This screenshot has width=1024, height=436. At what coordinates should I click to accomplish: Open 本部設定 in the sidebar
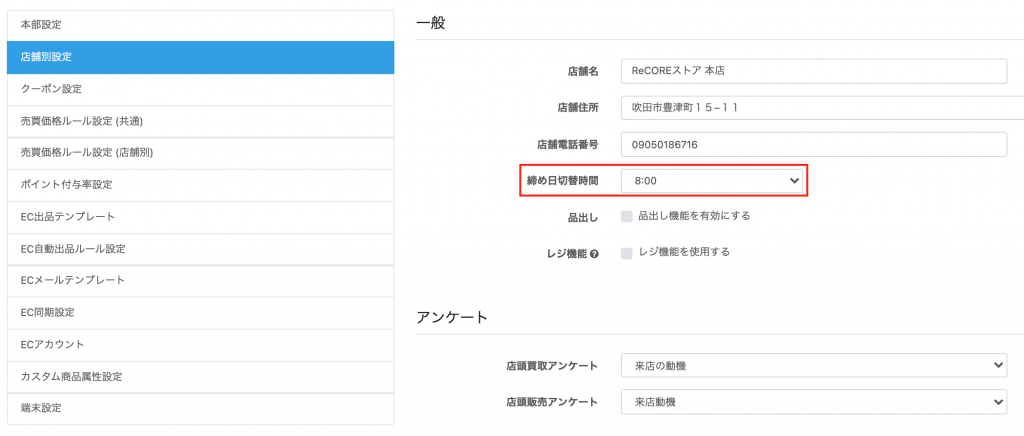coord(200,25)
